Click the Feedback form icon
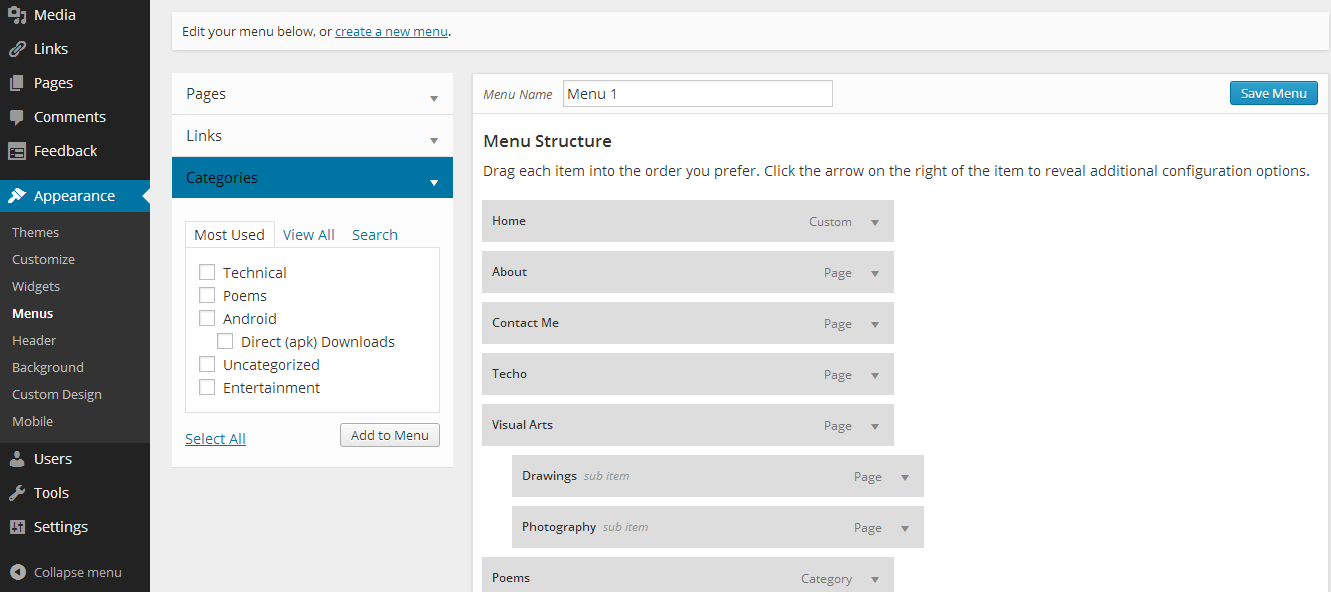 17,151
